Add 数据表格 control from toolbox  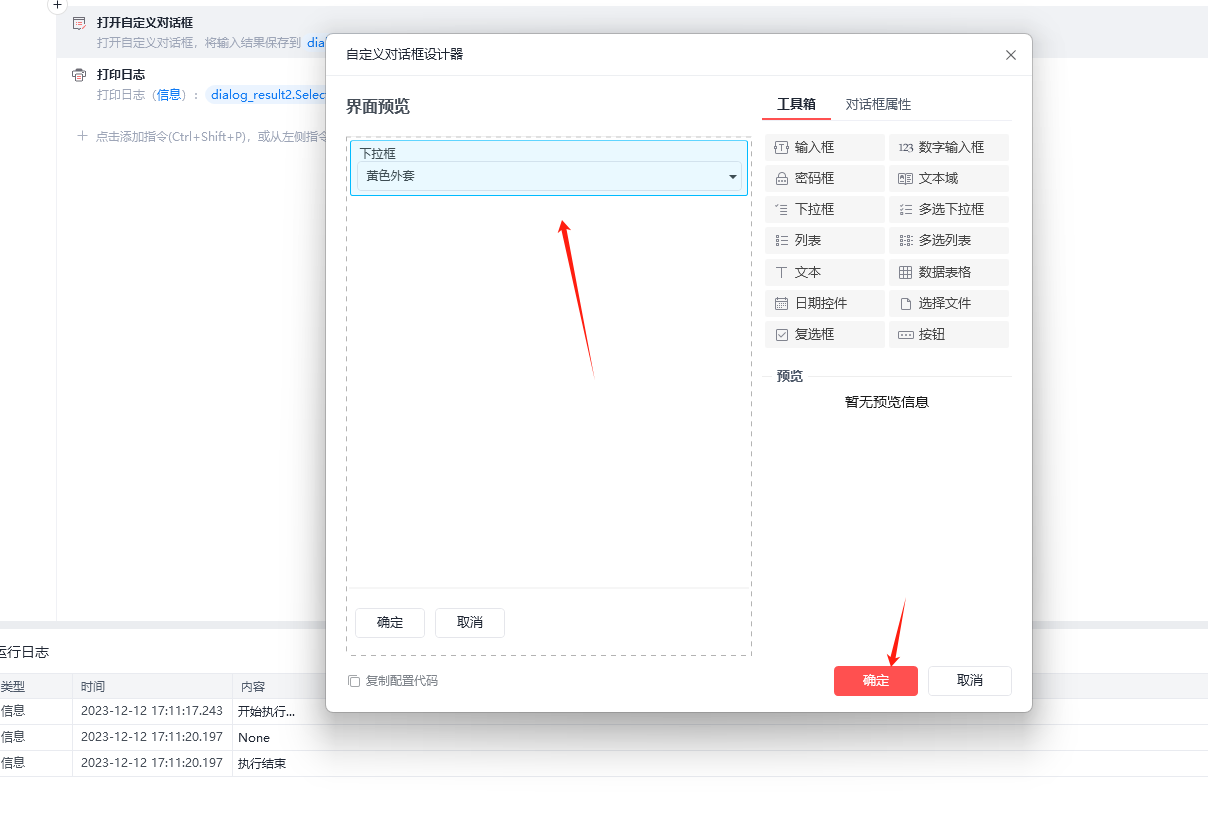pyautogui.click(x=949, y=272)
